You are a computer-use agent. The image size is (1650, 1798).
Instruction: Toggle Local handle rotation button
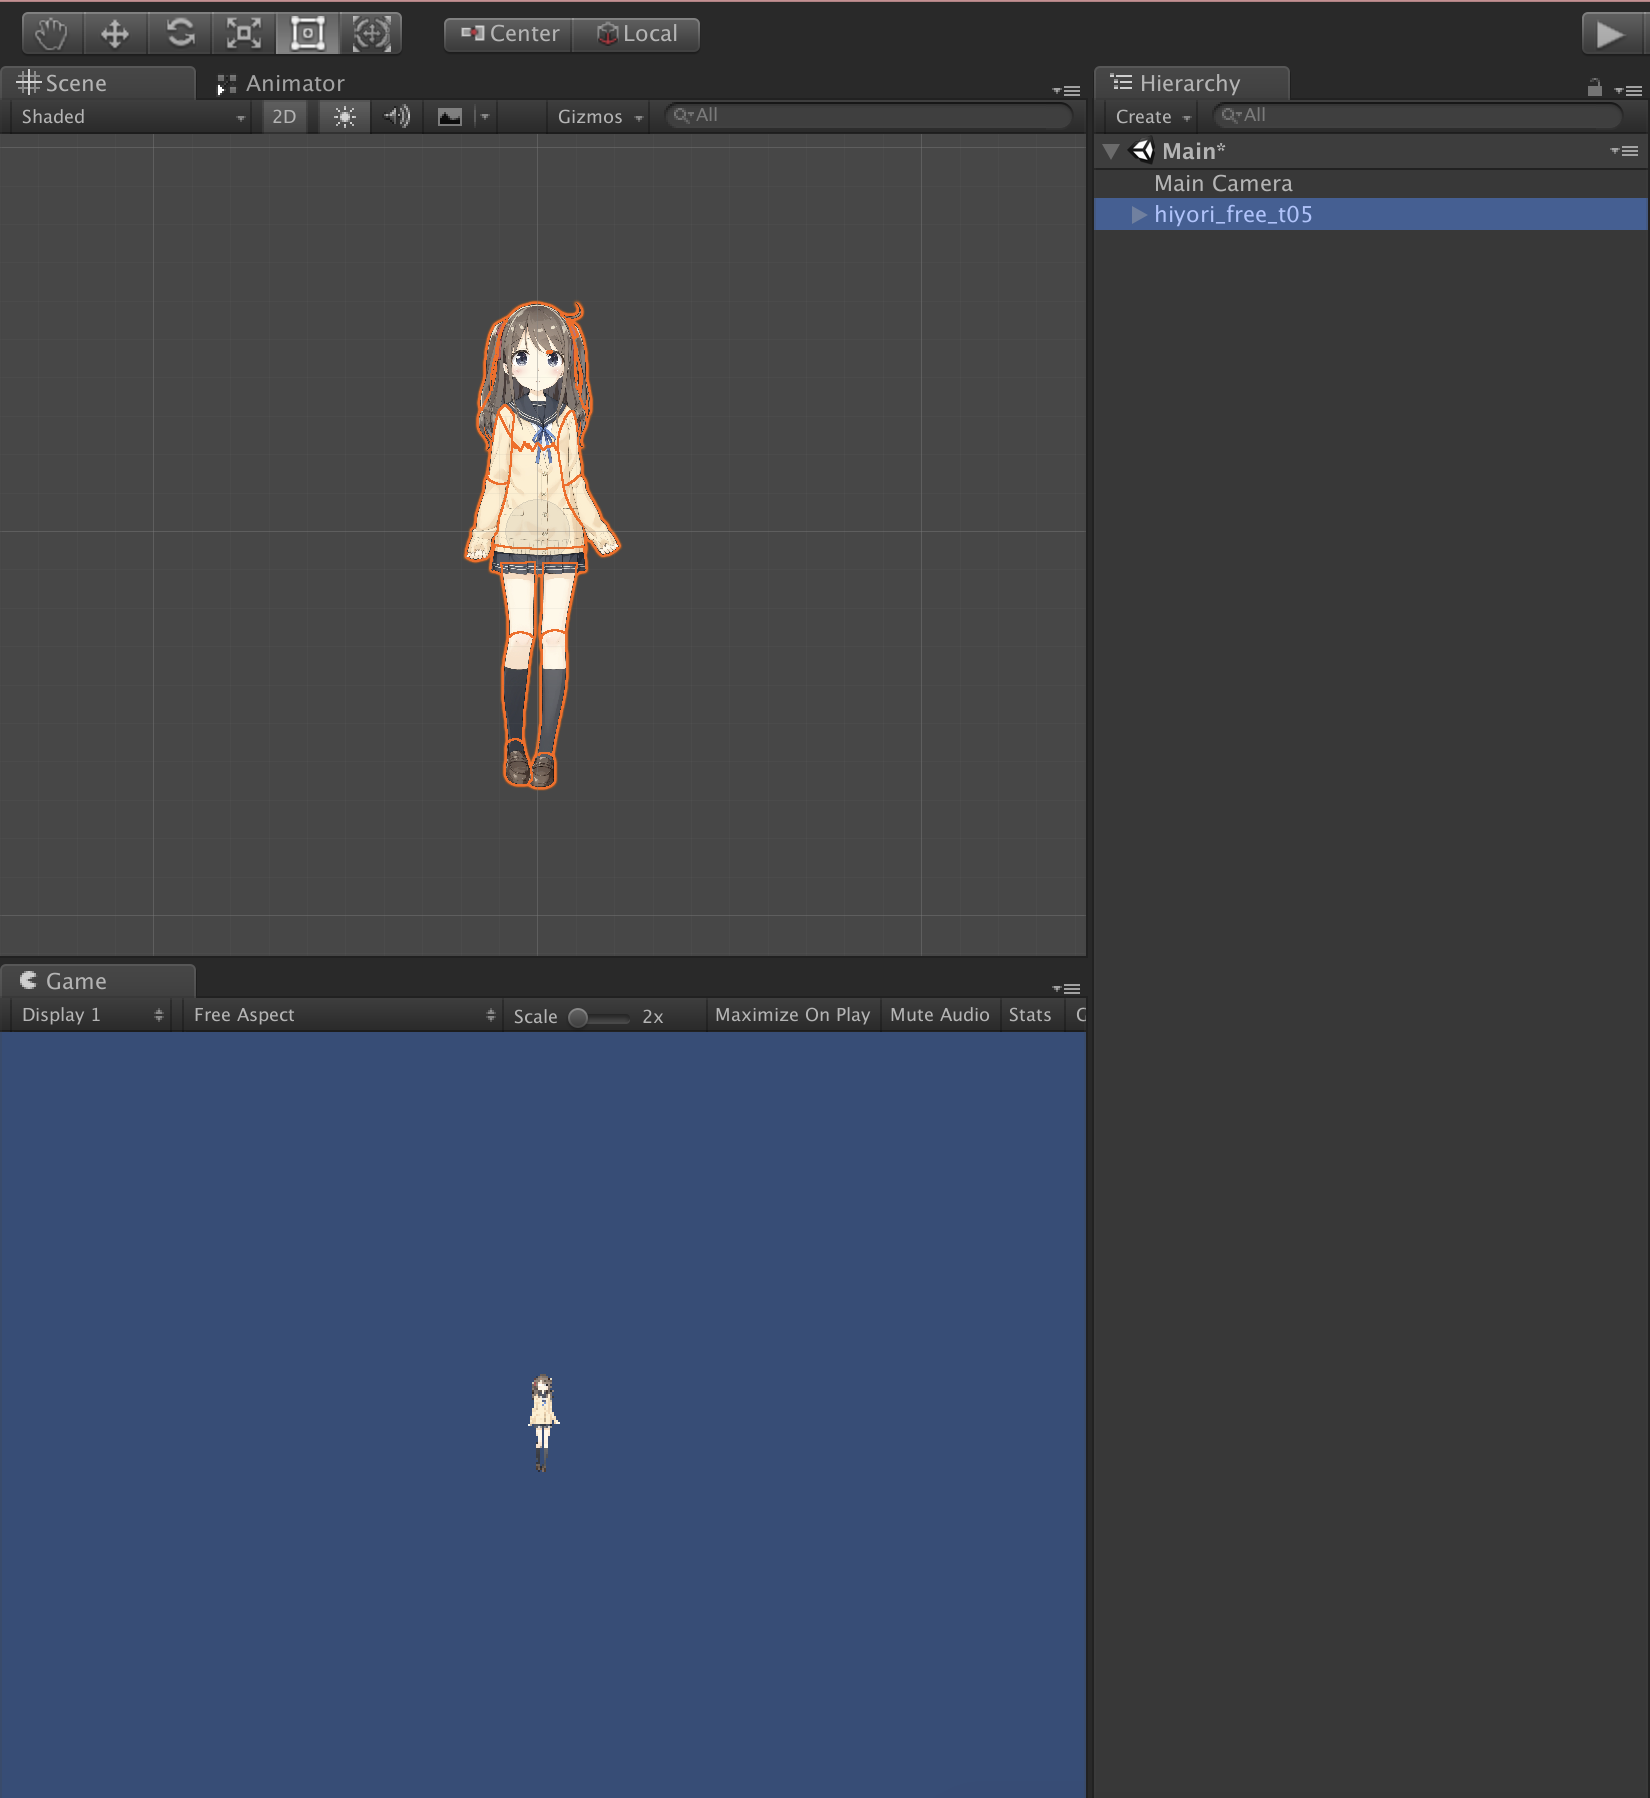point(636,34)
